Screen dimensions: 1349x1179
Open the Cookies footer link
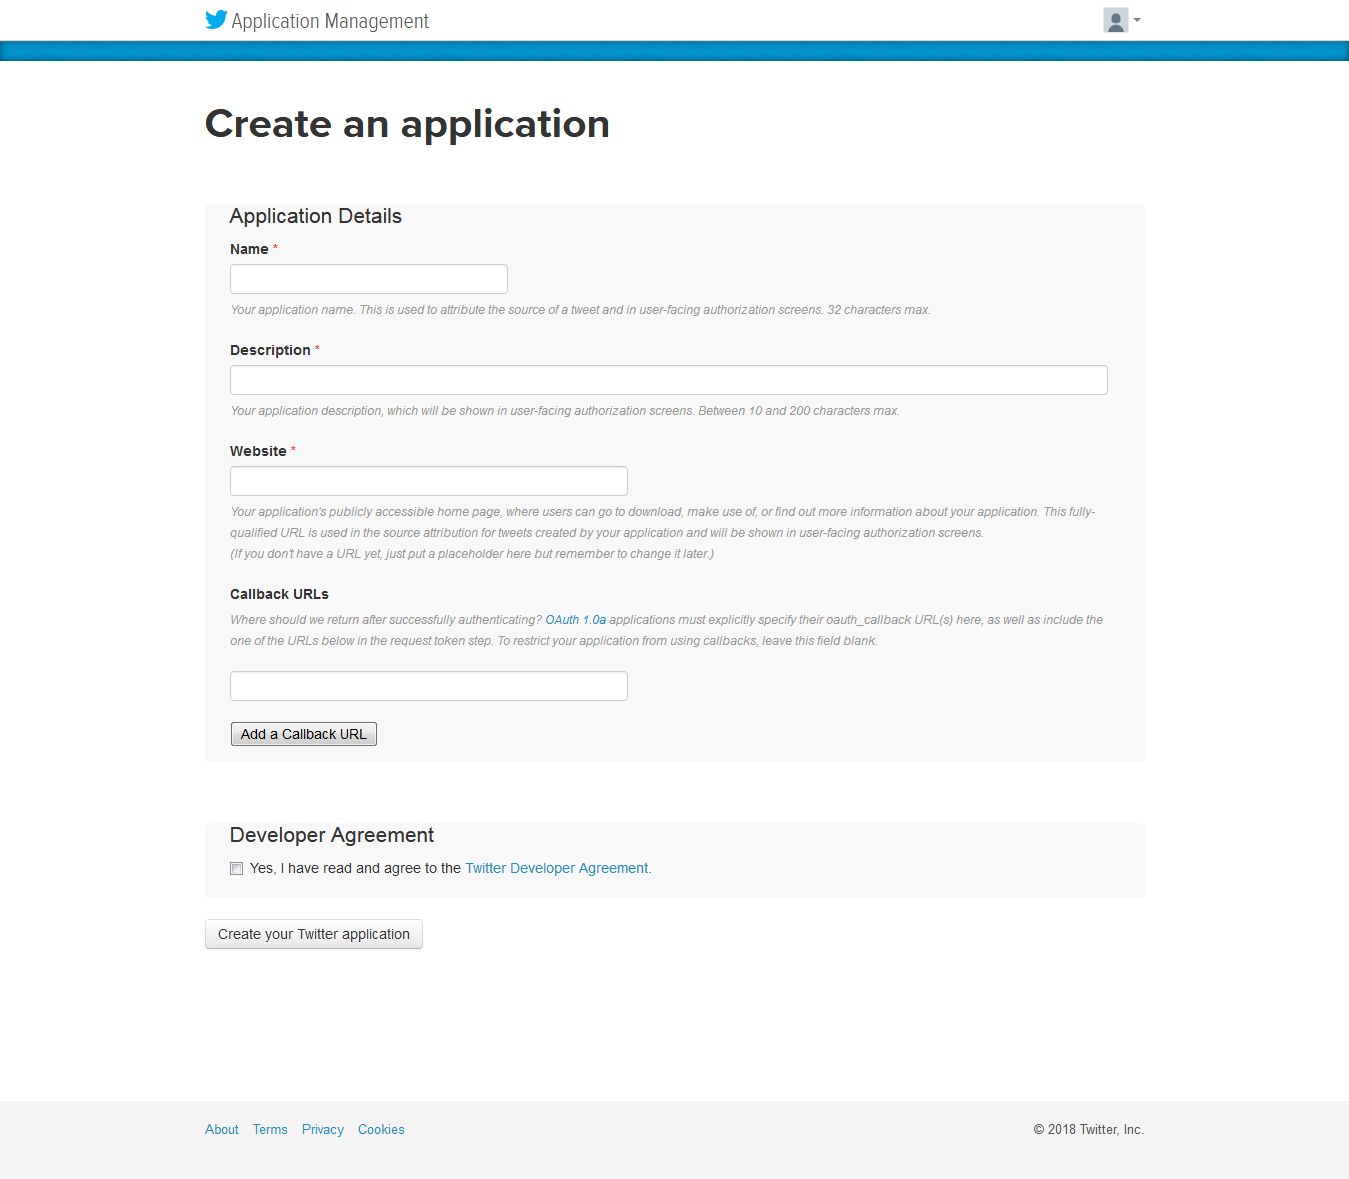point(381,1129)
